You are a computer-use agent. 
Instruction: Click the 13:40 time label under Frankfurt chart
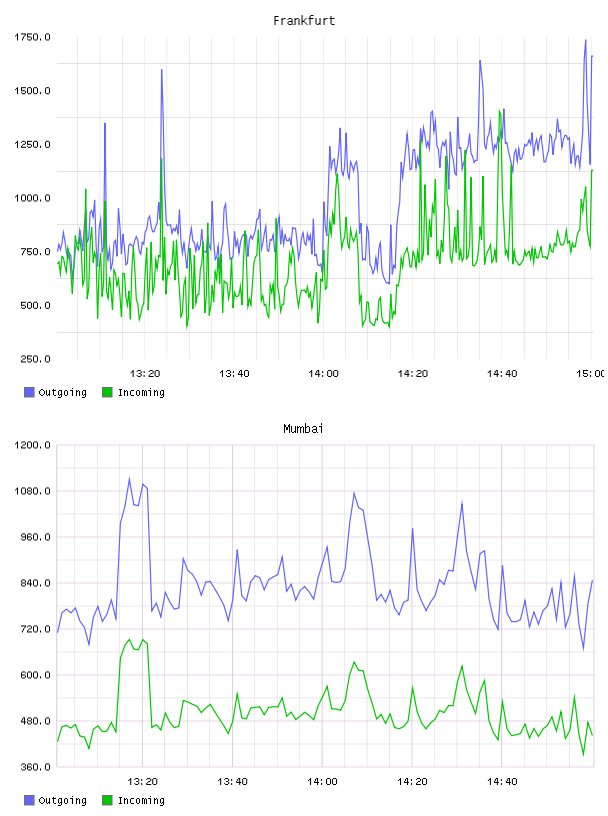click(234, 373)
